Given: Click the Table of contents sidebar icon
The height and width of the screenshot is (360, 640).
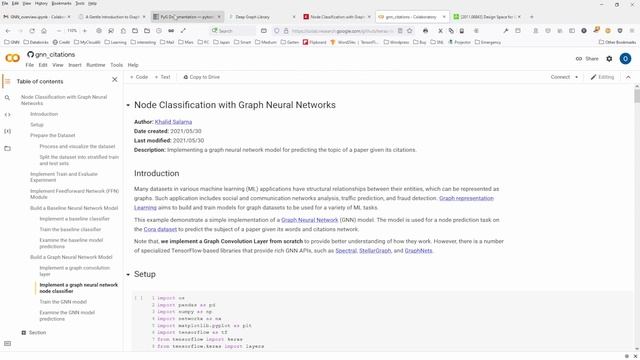Looking at the screenshot, I should (7, 81).
